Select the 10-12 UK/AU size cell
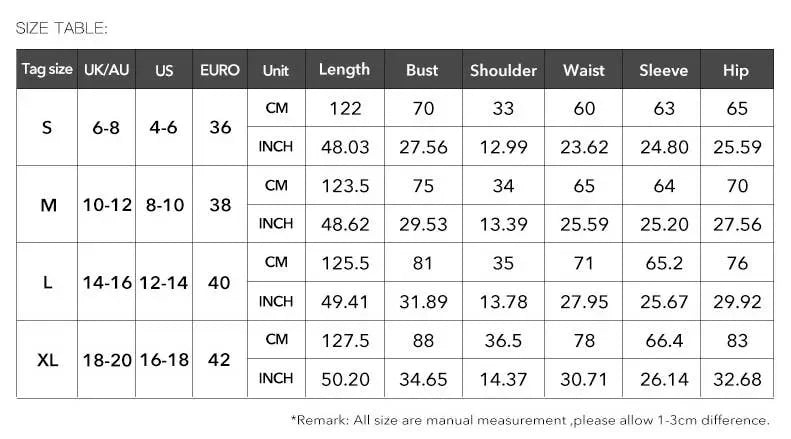 point(106,205)
